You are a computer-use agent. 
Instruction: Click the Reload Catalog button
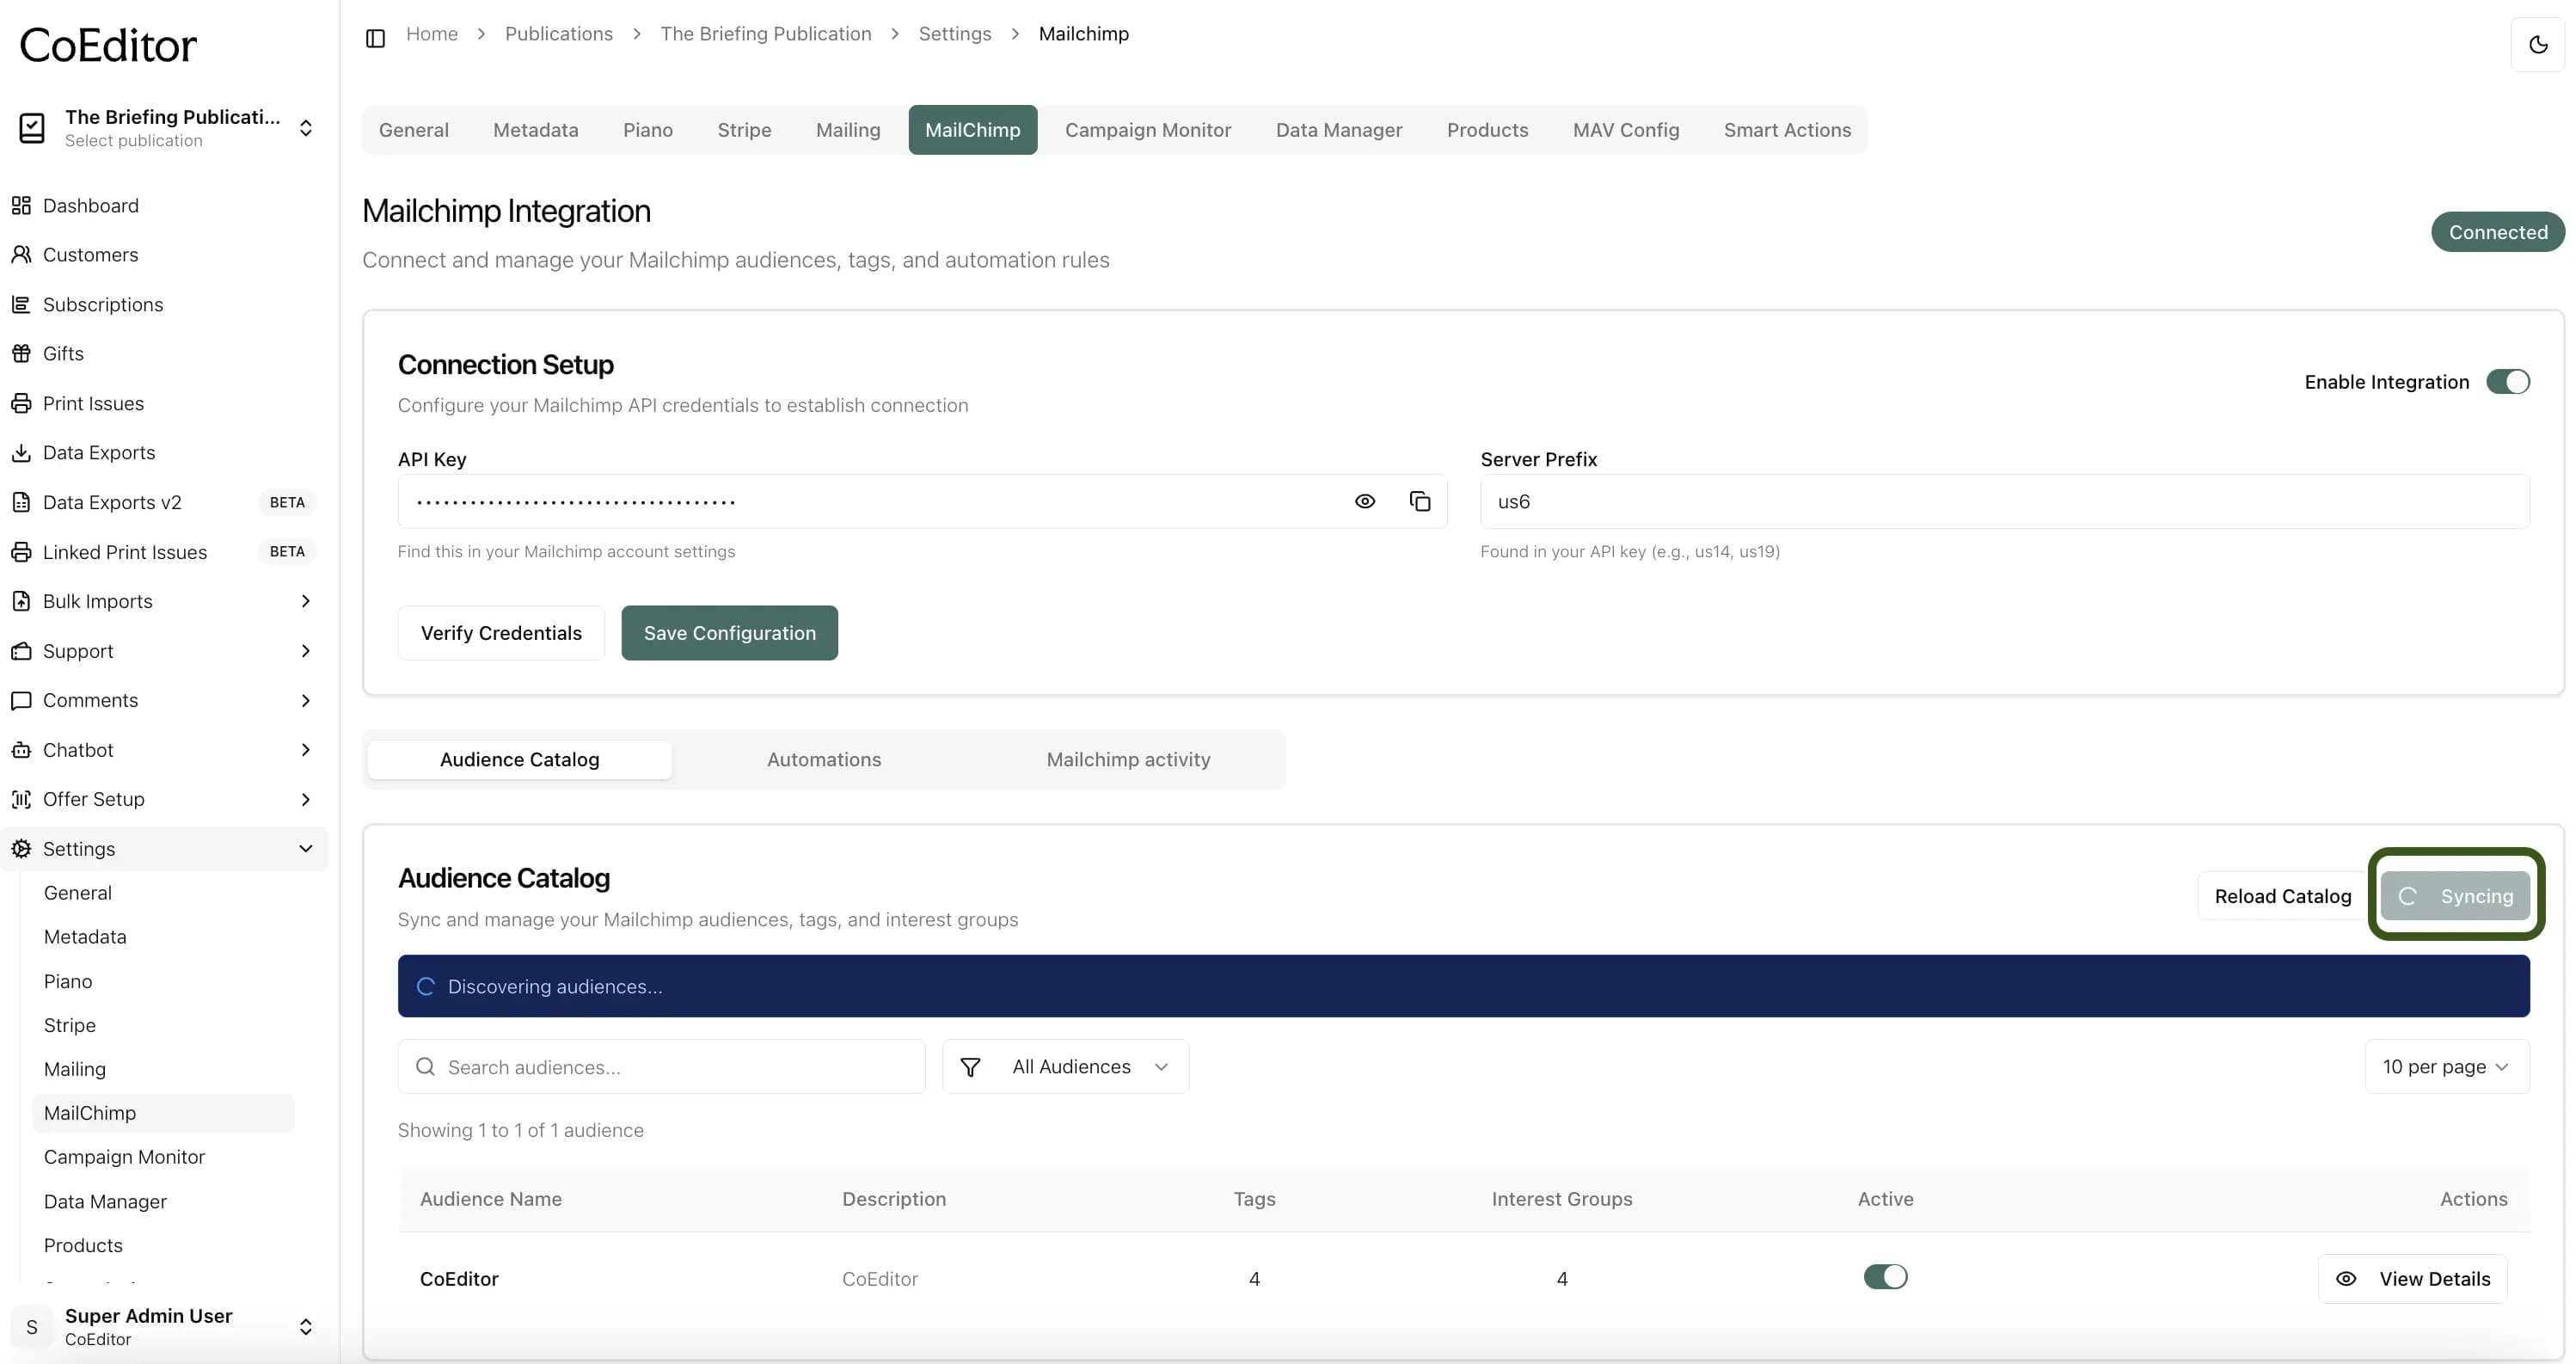coord(2283,896)
